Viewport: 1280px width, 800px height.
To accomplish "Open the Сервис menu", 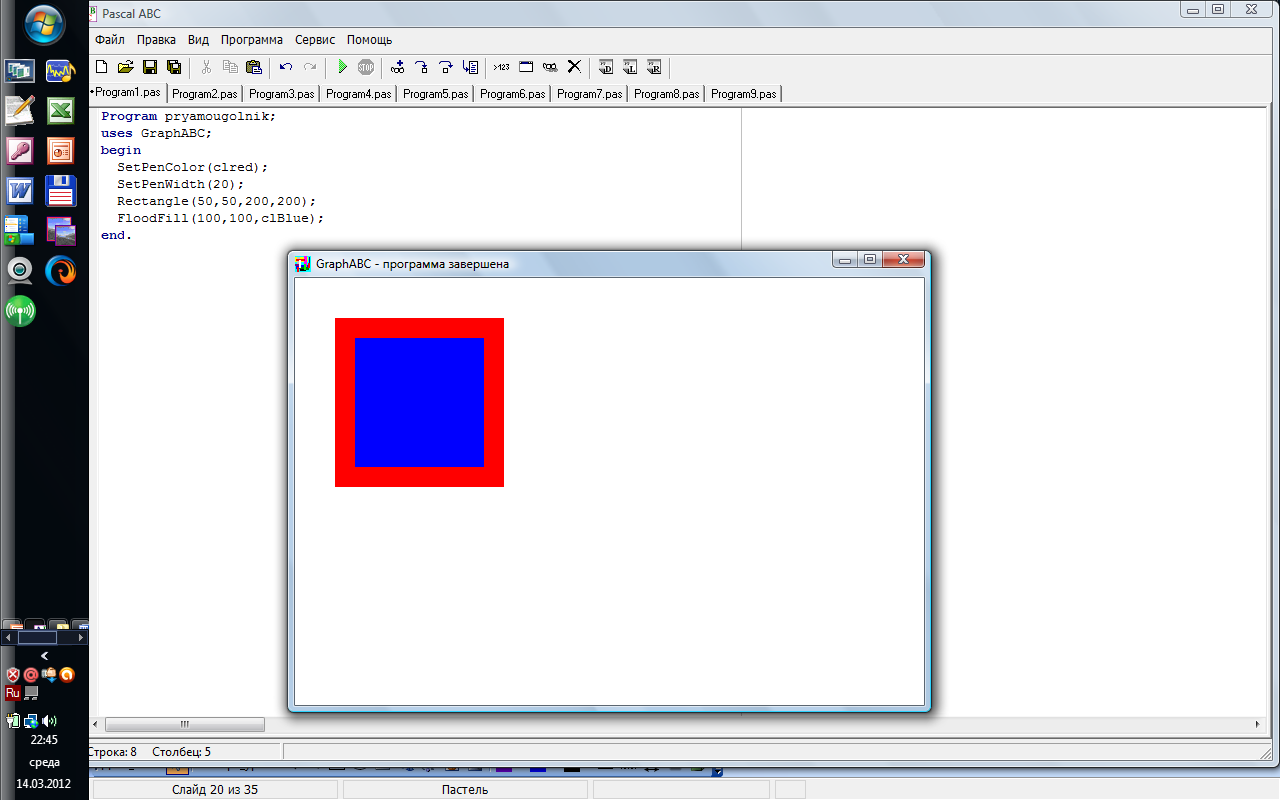I will 316,40.
